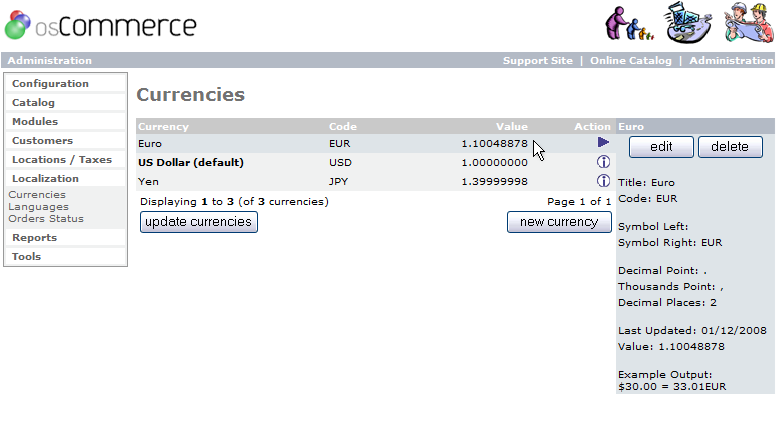Go to Currencies submenu link
Screen dimensions: 776x422
tap(37, 194)
